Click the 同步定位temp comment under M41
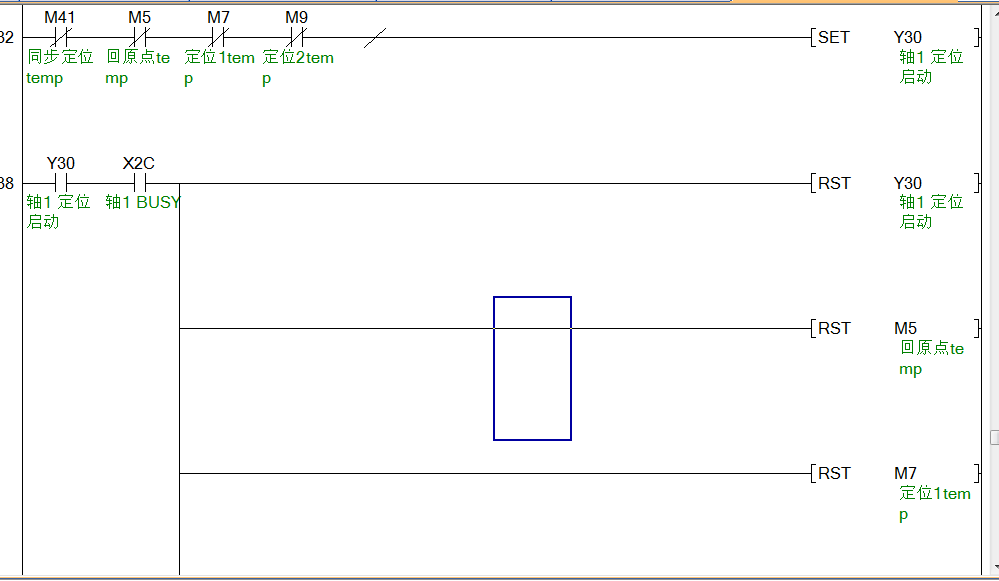The image size is (999, 581). [x=60, y=68]
